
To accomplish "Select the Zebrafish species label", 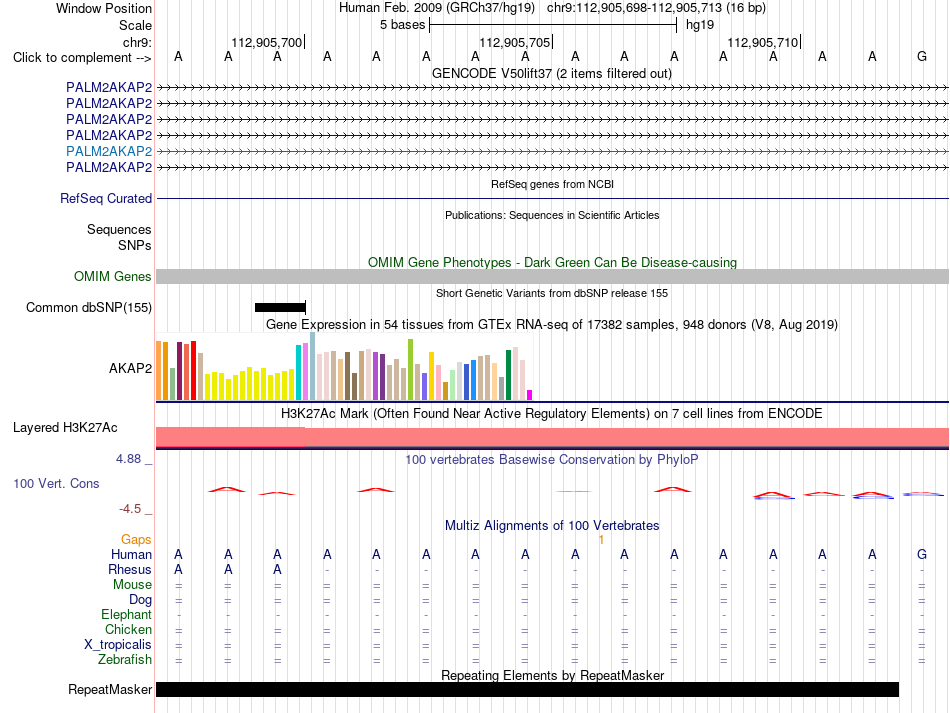I will pyautogui.click(x=125, y=659).
